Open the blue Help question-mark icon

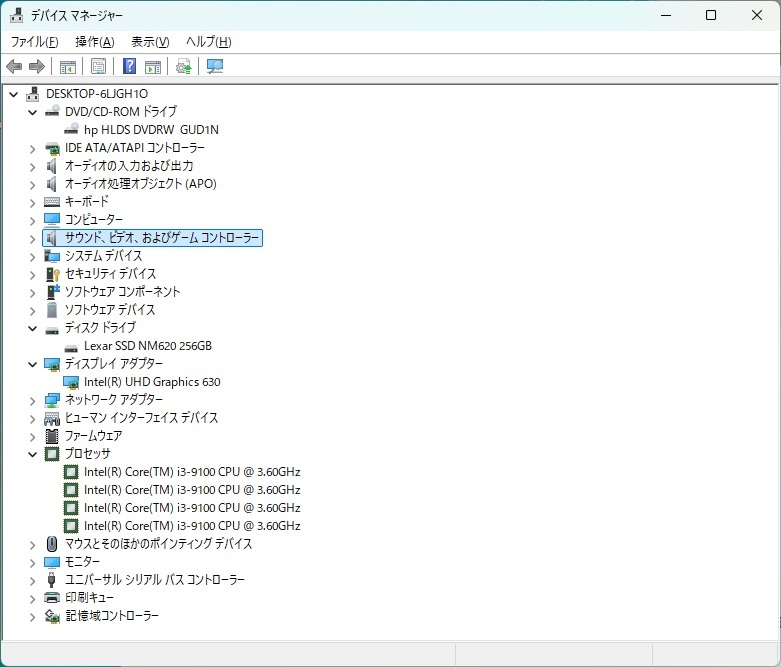click(x=130, y=66)
